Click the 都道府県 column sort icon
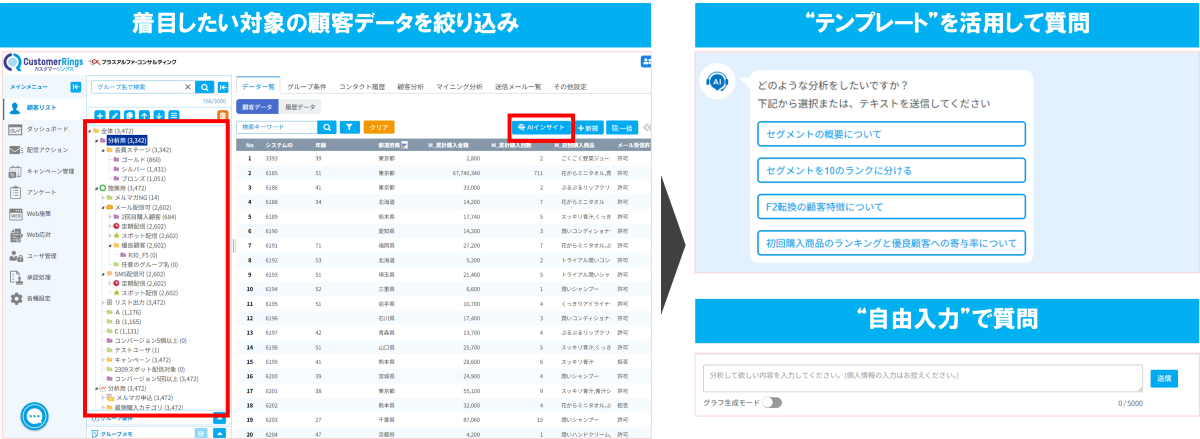The image size is (1200, 439). tap(404, 145)
